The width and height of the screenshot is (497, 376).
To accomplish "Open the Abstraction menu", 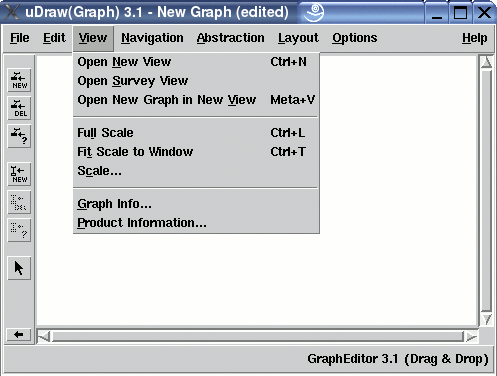I will 231,38.
